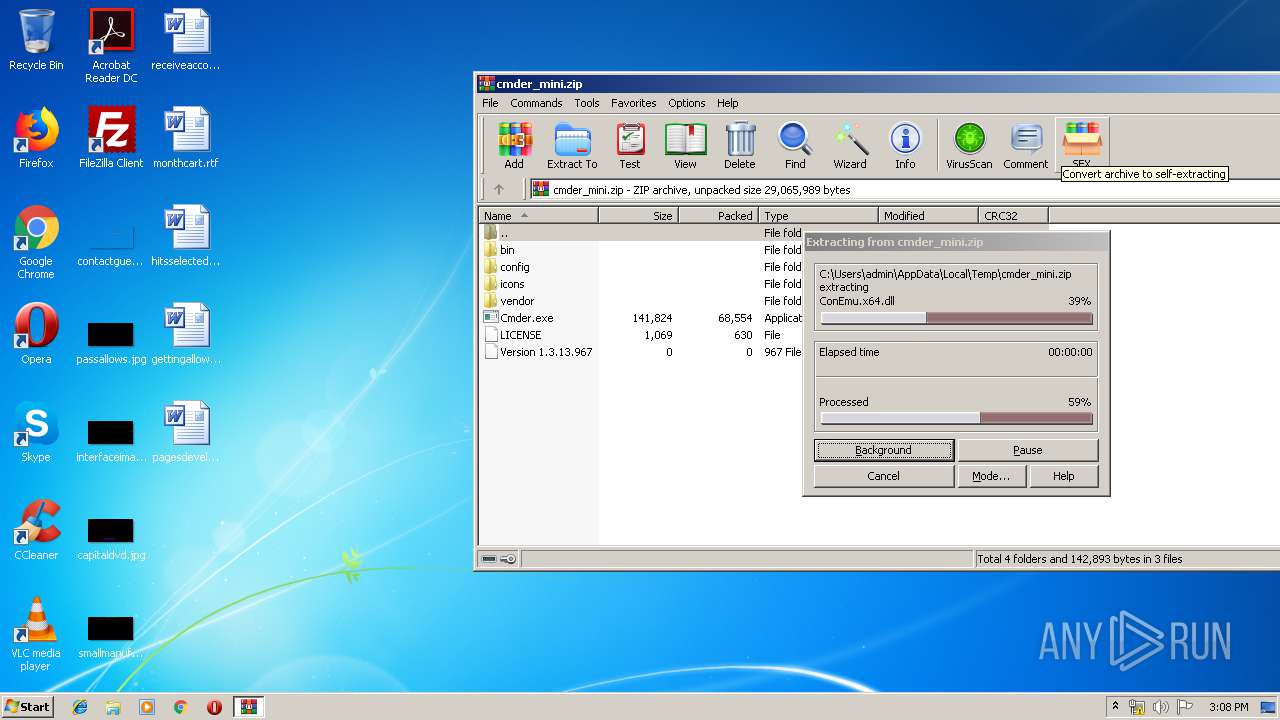Click the Background button in the extraction dialog
This screenshot has height=720, width=1280.
[x=883, y=450]
